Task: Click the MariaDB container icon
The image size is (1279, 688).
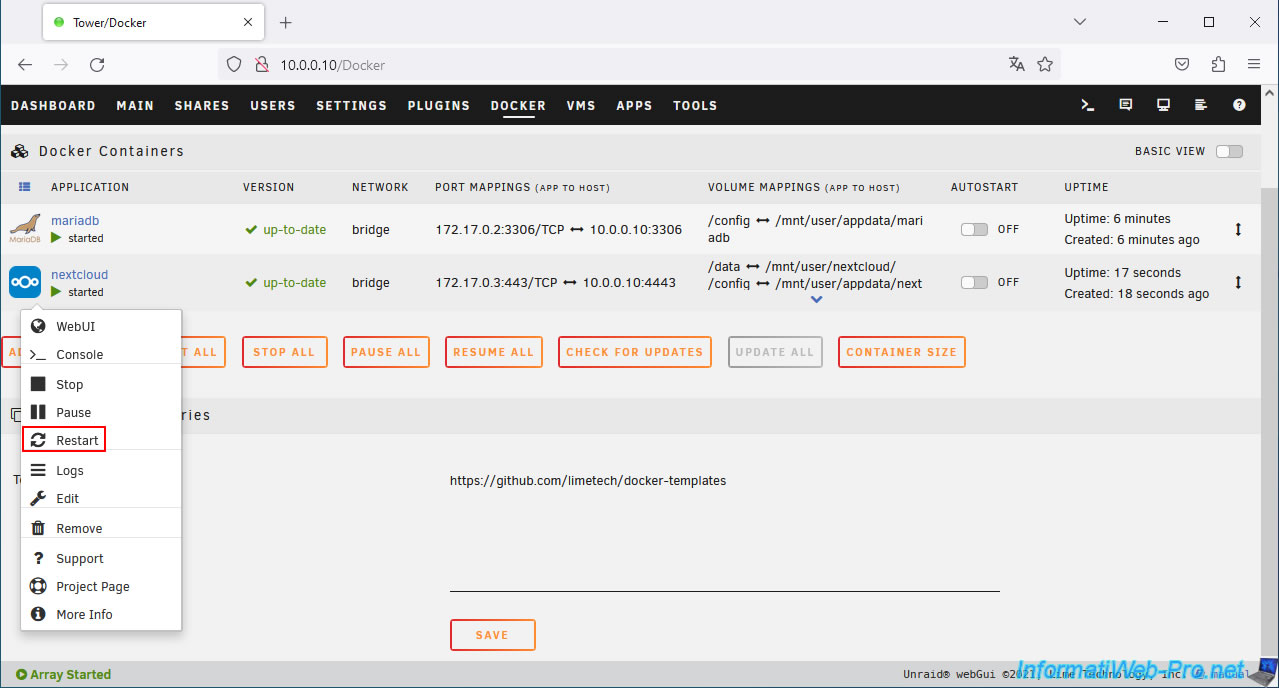Action: [25, 229]
